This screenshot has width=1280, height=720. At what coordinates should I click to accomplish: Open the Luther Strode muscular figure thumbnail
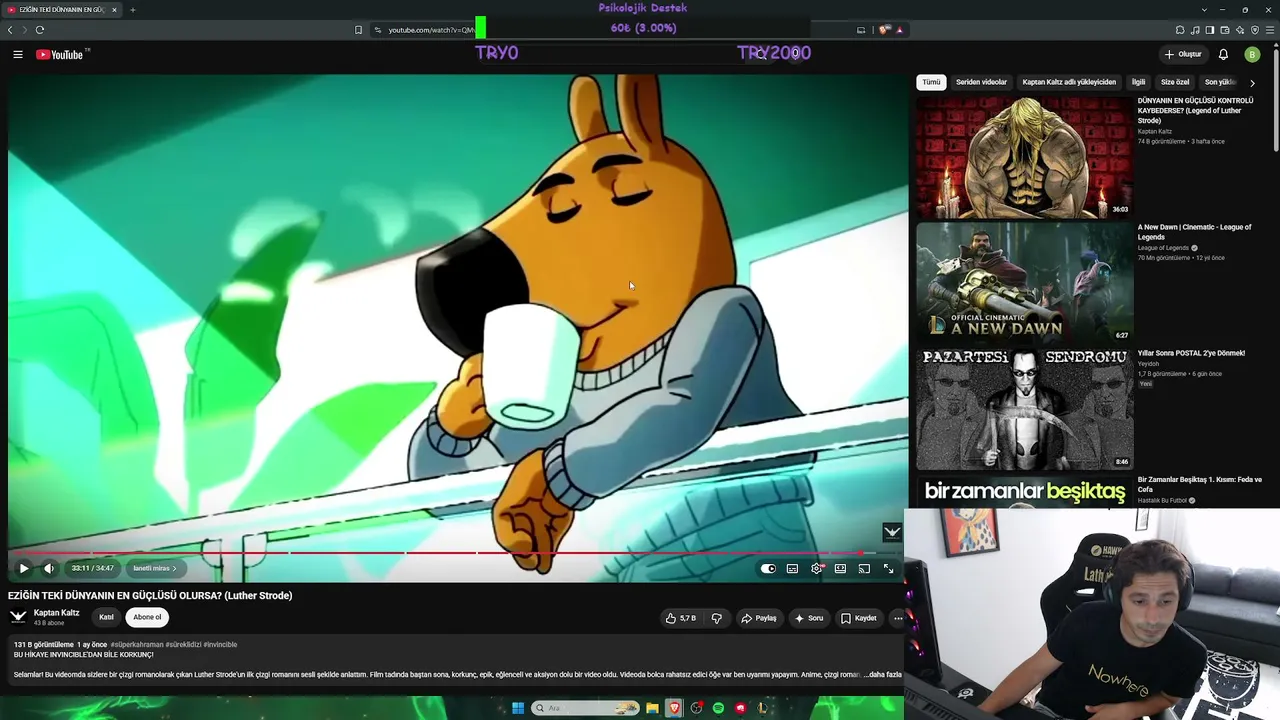coord(1024,156)
